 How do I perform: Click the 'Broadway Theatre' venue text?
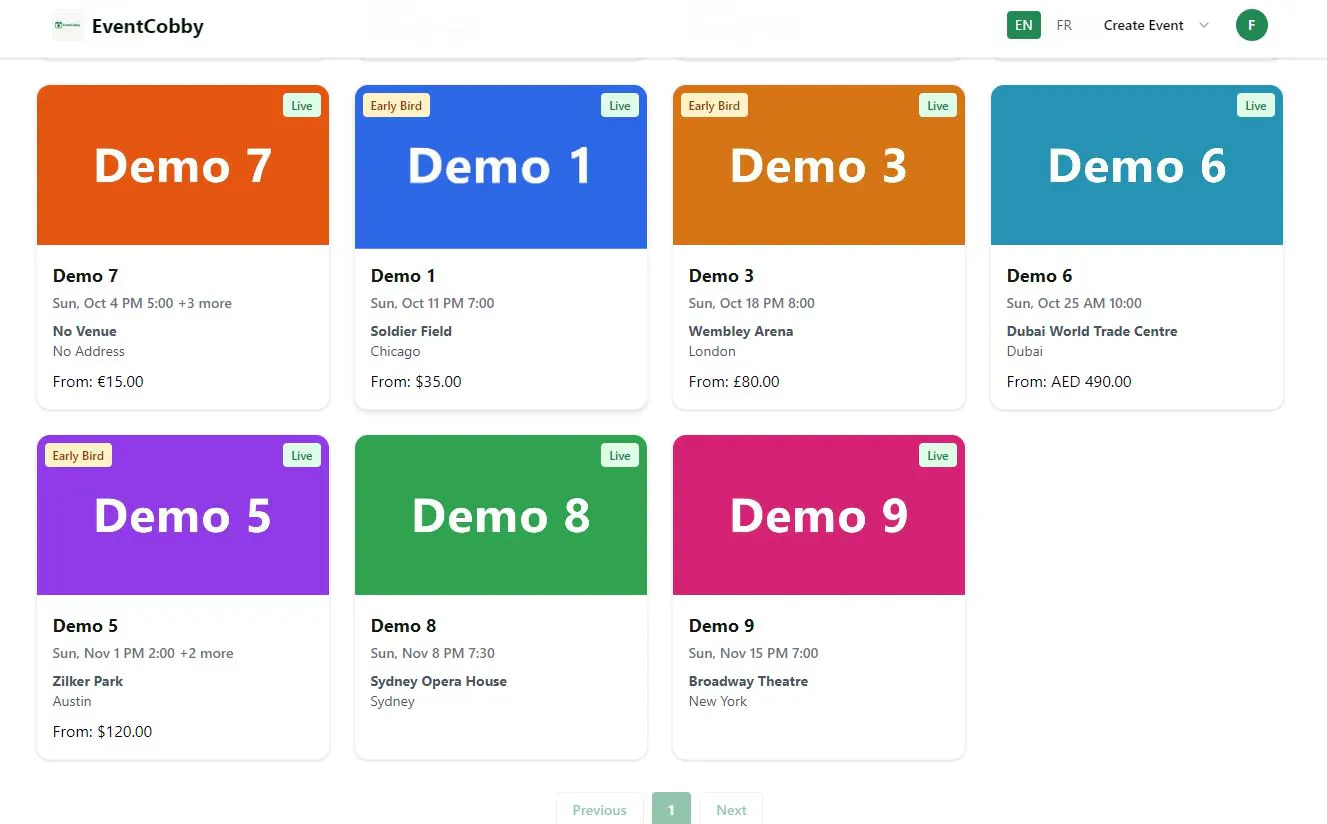pyautogui.click(x=748, y=681)
